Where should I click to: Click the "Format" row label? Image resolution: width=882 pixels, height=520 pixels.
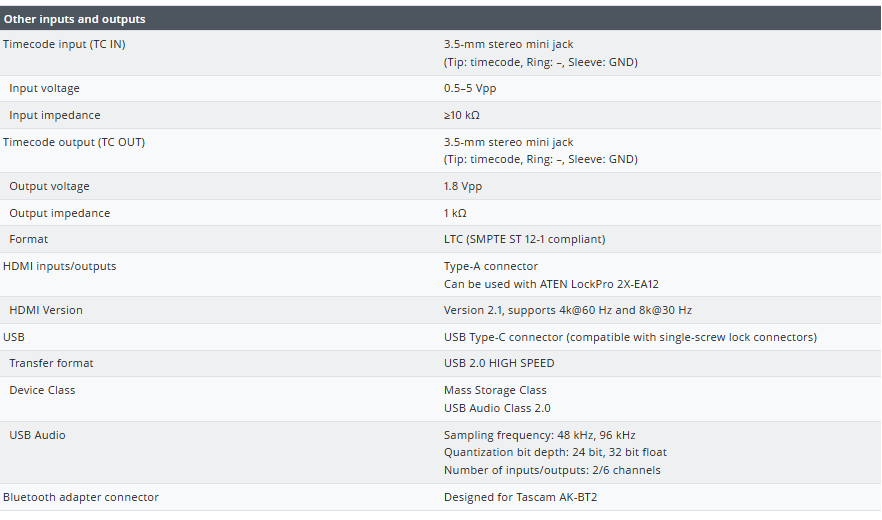pos(28,239)
